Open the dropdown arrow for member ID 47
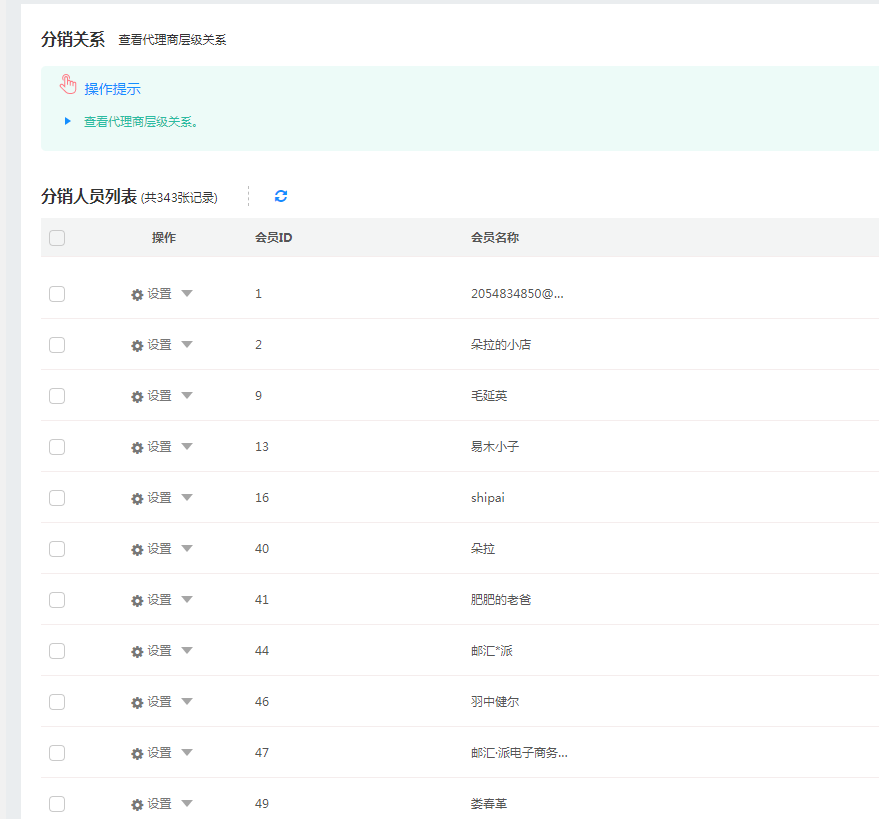This screenshot has width=879, height=819. tap(187, 753)
